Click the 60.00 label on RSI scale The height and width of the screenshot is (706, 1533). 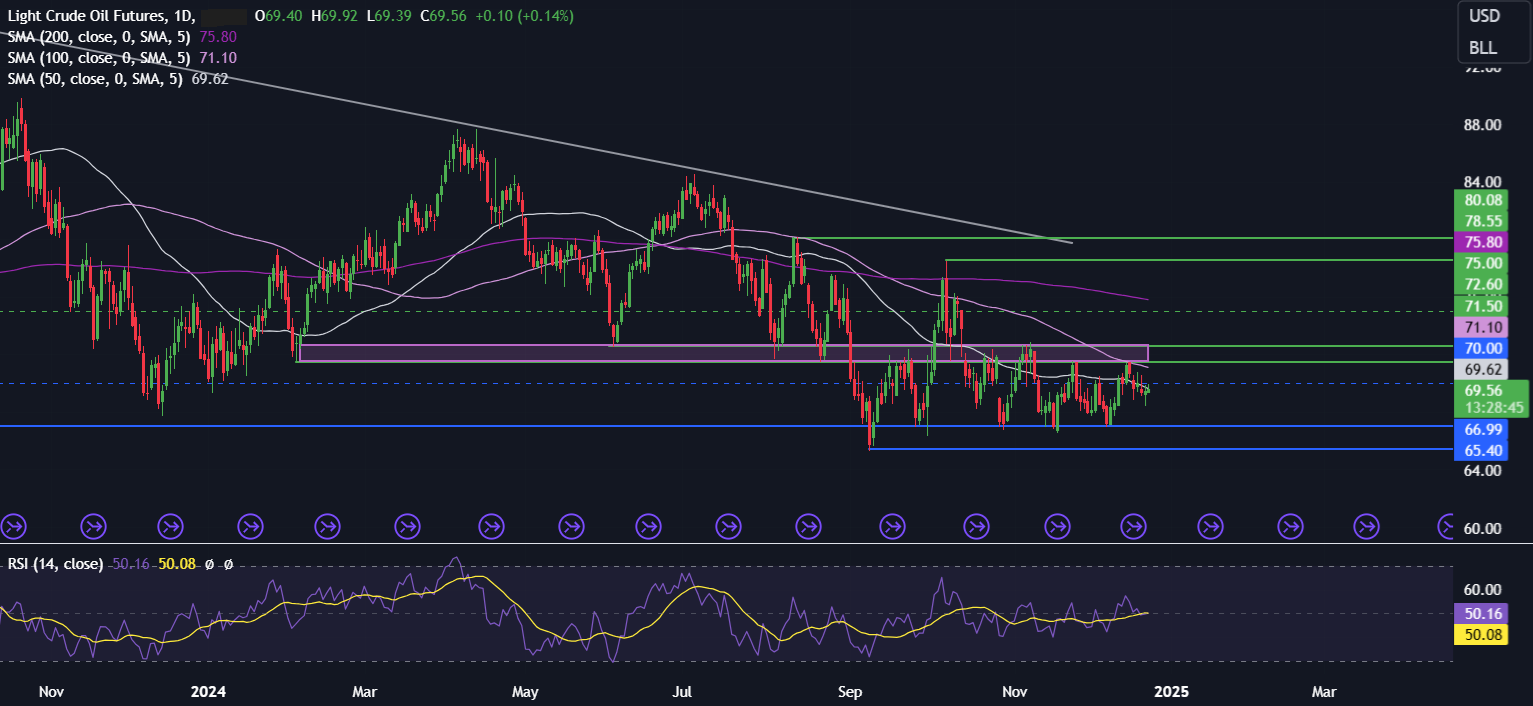(1484, 589)
